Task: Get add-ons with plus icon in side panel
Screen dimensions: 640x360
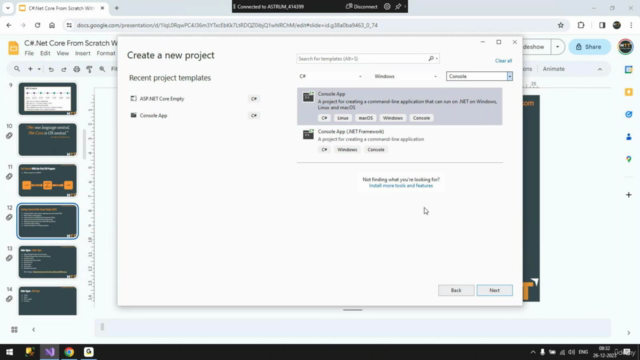Action: 629,195
